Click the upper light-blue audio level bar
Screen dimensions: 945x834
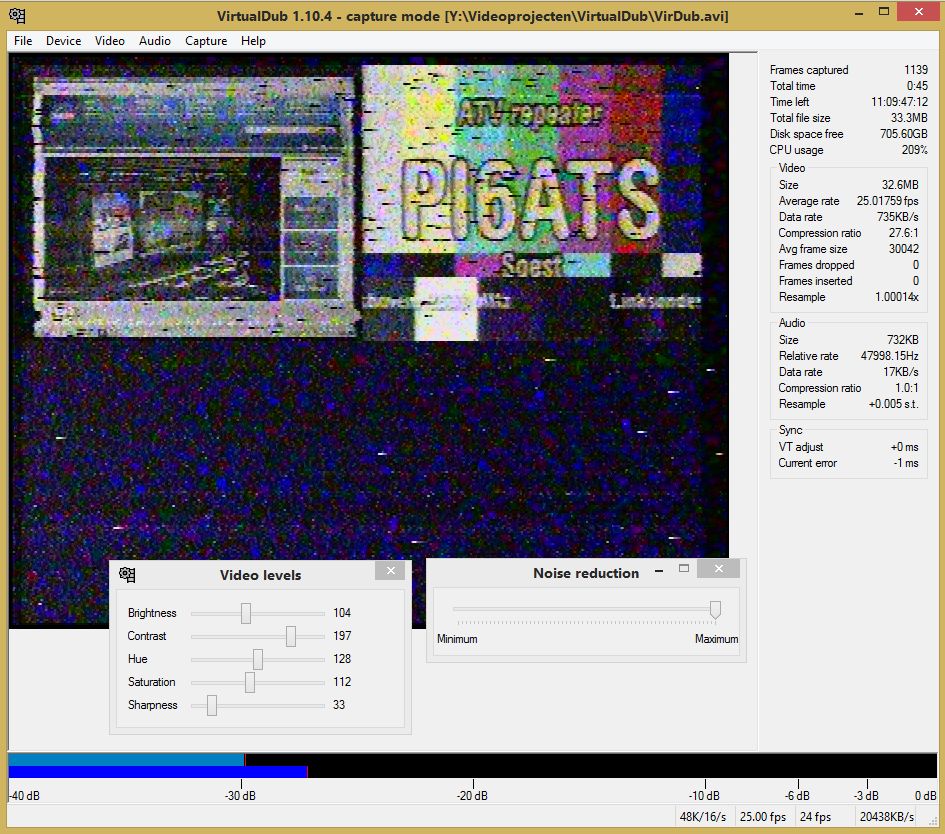[x=127, y=759]
